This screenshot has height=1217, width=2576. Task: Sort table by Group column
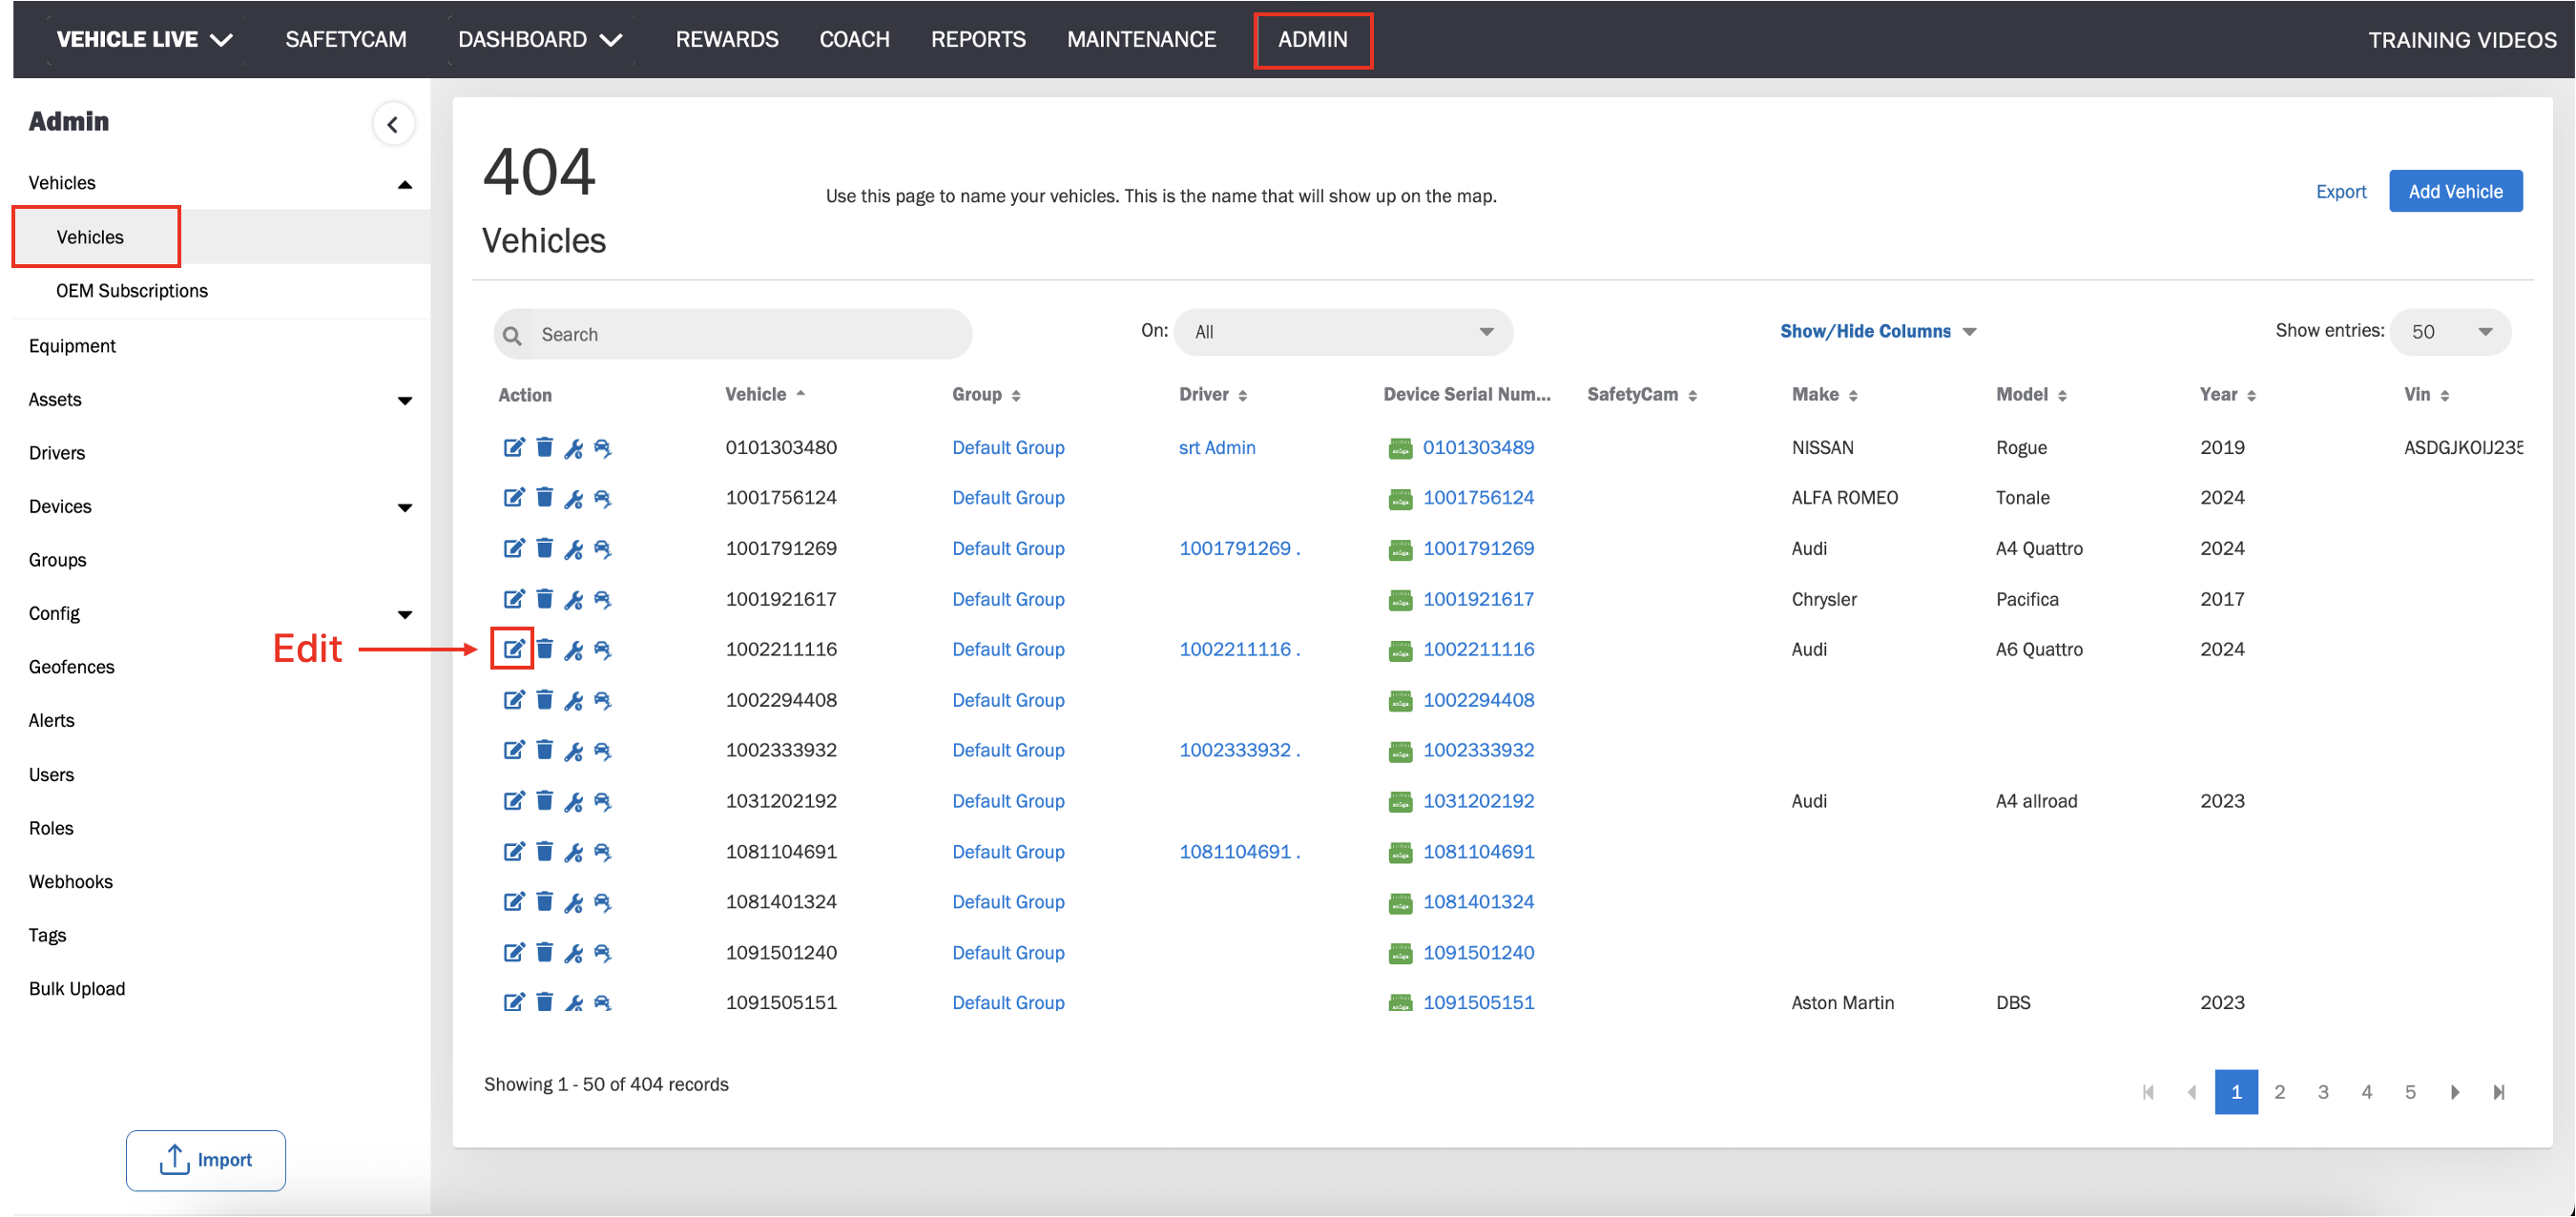tap(985, 394)
